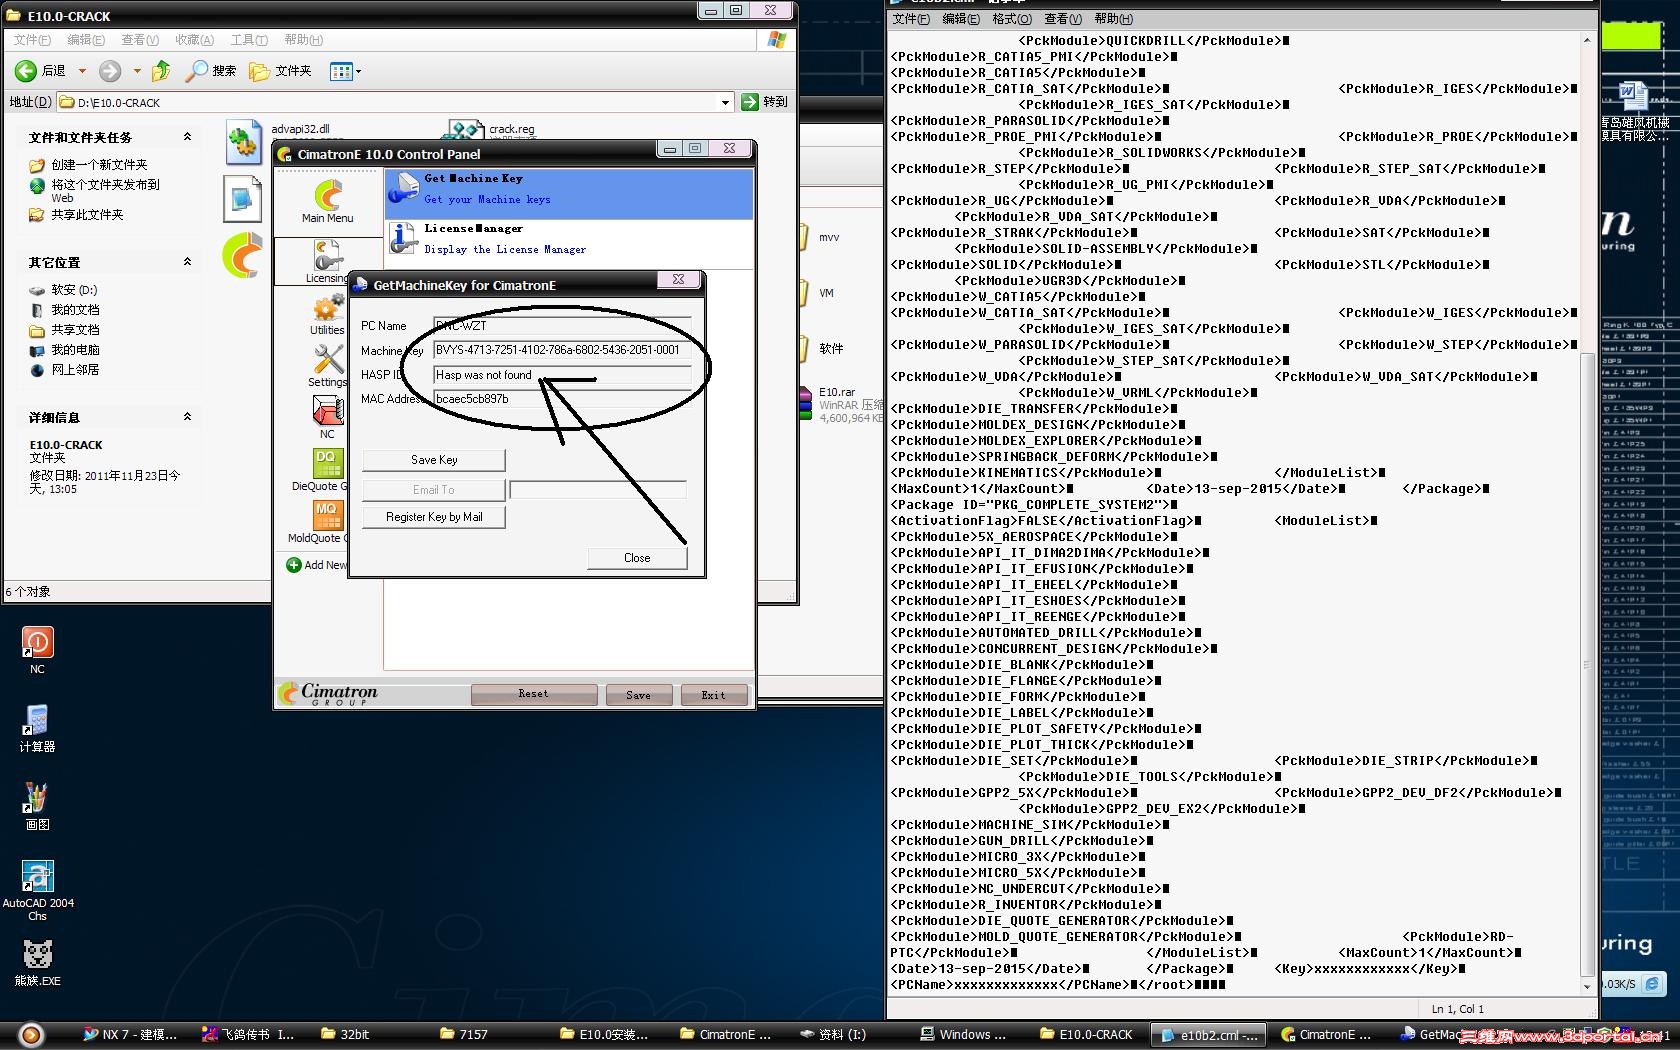The image size is (1680, 1050).
Task: Open the views dropdown in Explorer toolbar
Action: [345, 71]
